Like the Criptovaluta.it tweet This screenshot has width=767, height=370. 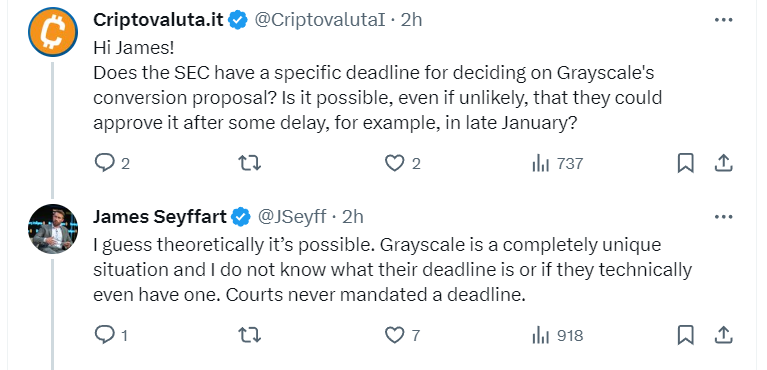402,163
